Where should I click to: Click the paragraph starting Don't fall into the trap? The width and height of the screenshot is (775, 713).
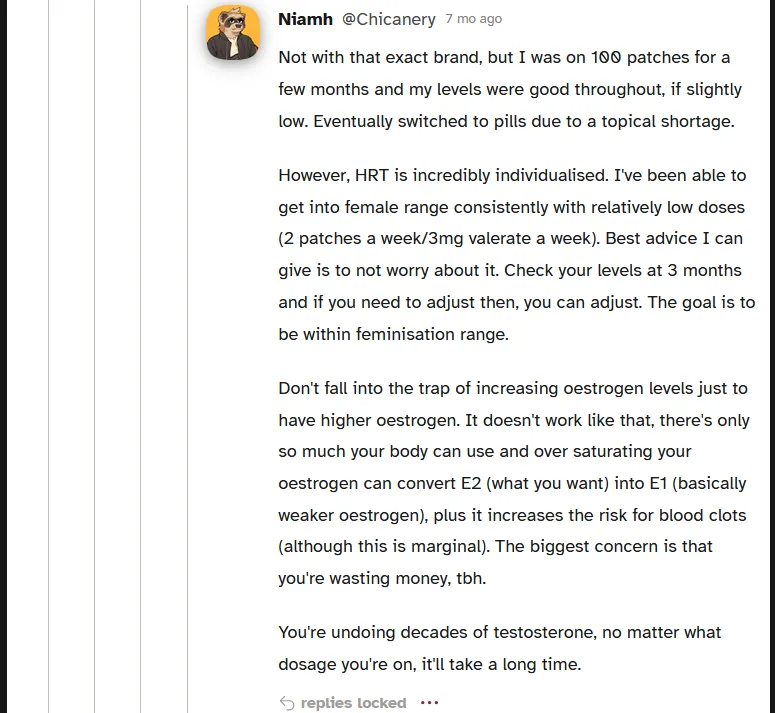click(x=514, y=483)
